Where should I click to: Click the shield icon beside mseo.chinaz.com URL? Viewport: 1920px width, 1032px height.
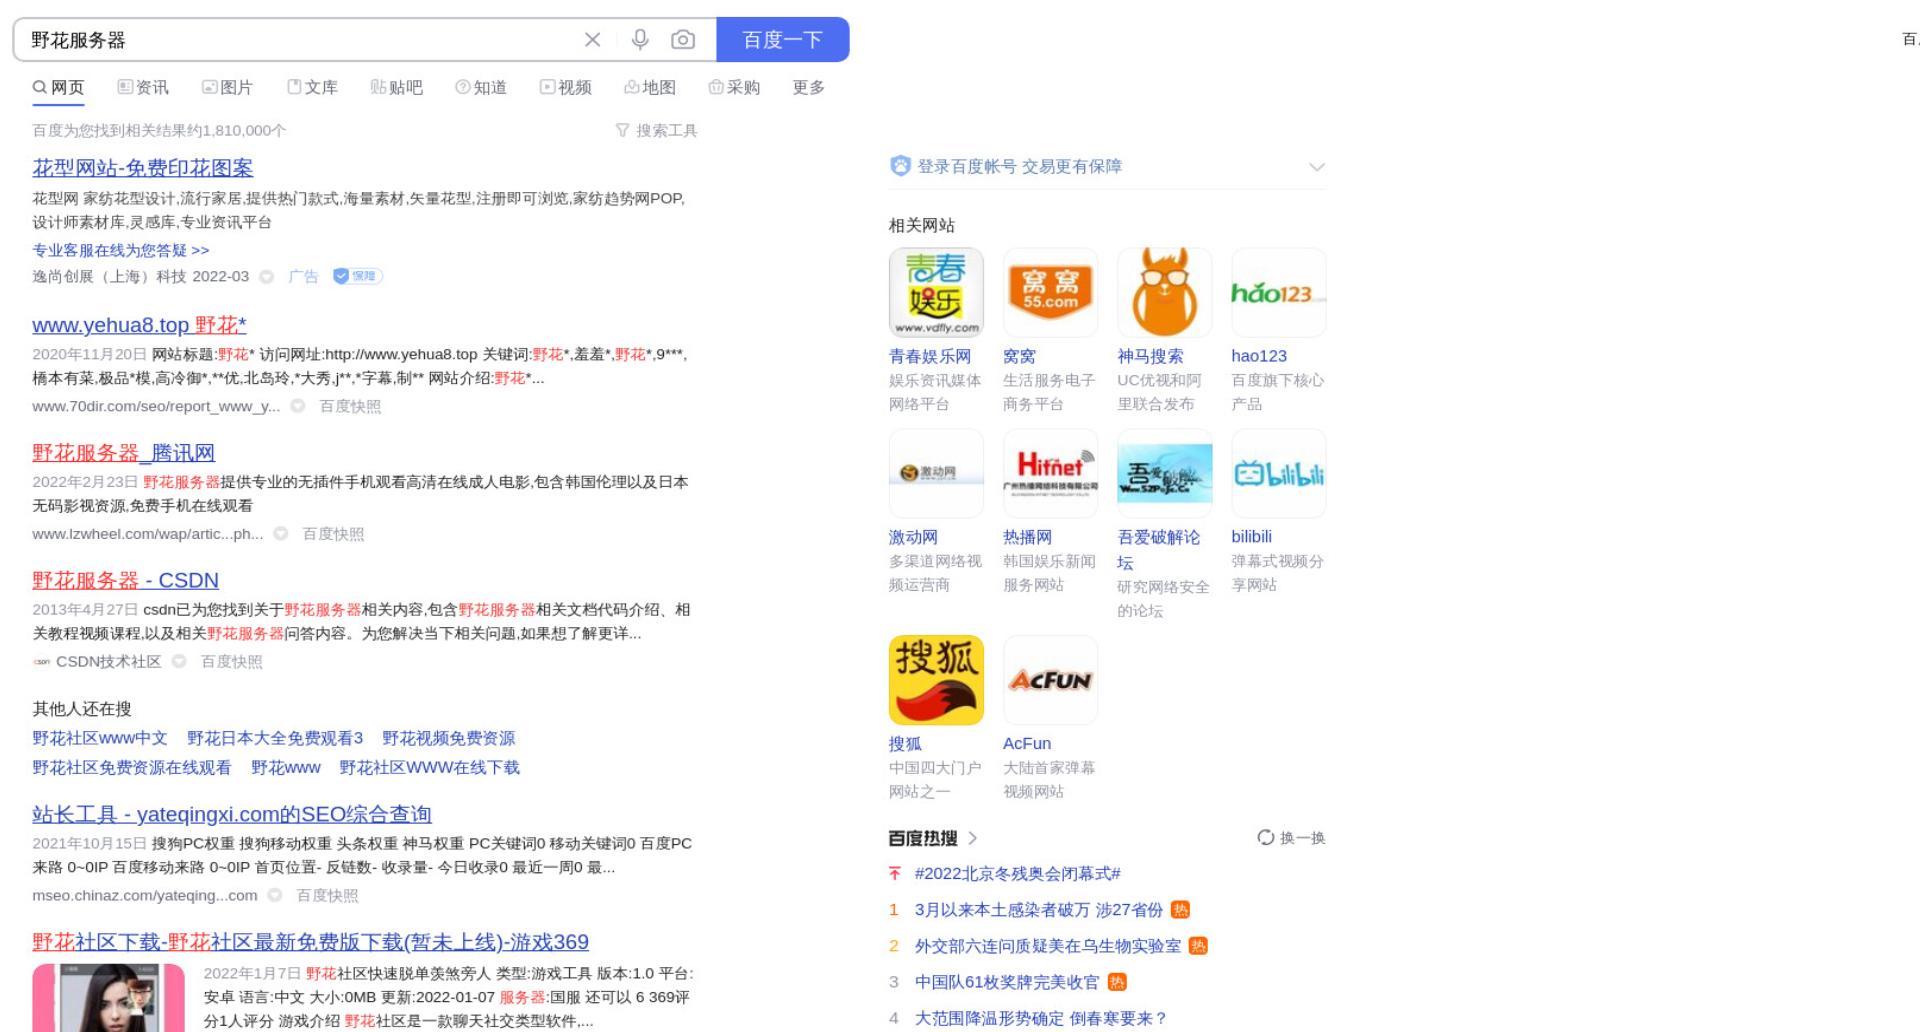(274, 895)
